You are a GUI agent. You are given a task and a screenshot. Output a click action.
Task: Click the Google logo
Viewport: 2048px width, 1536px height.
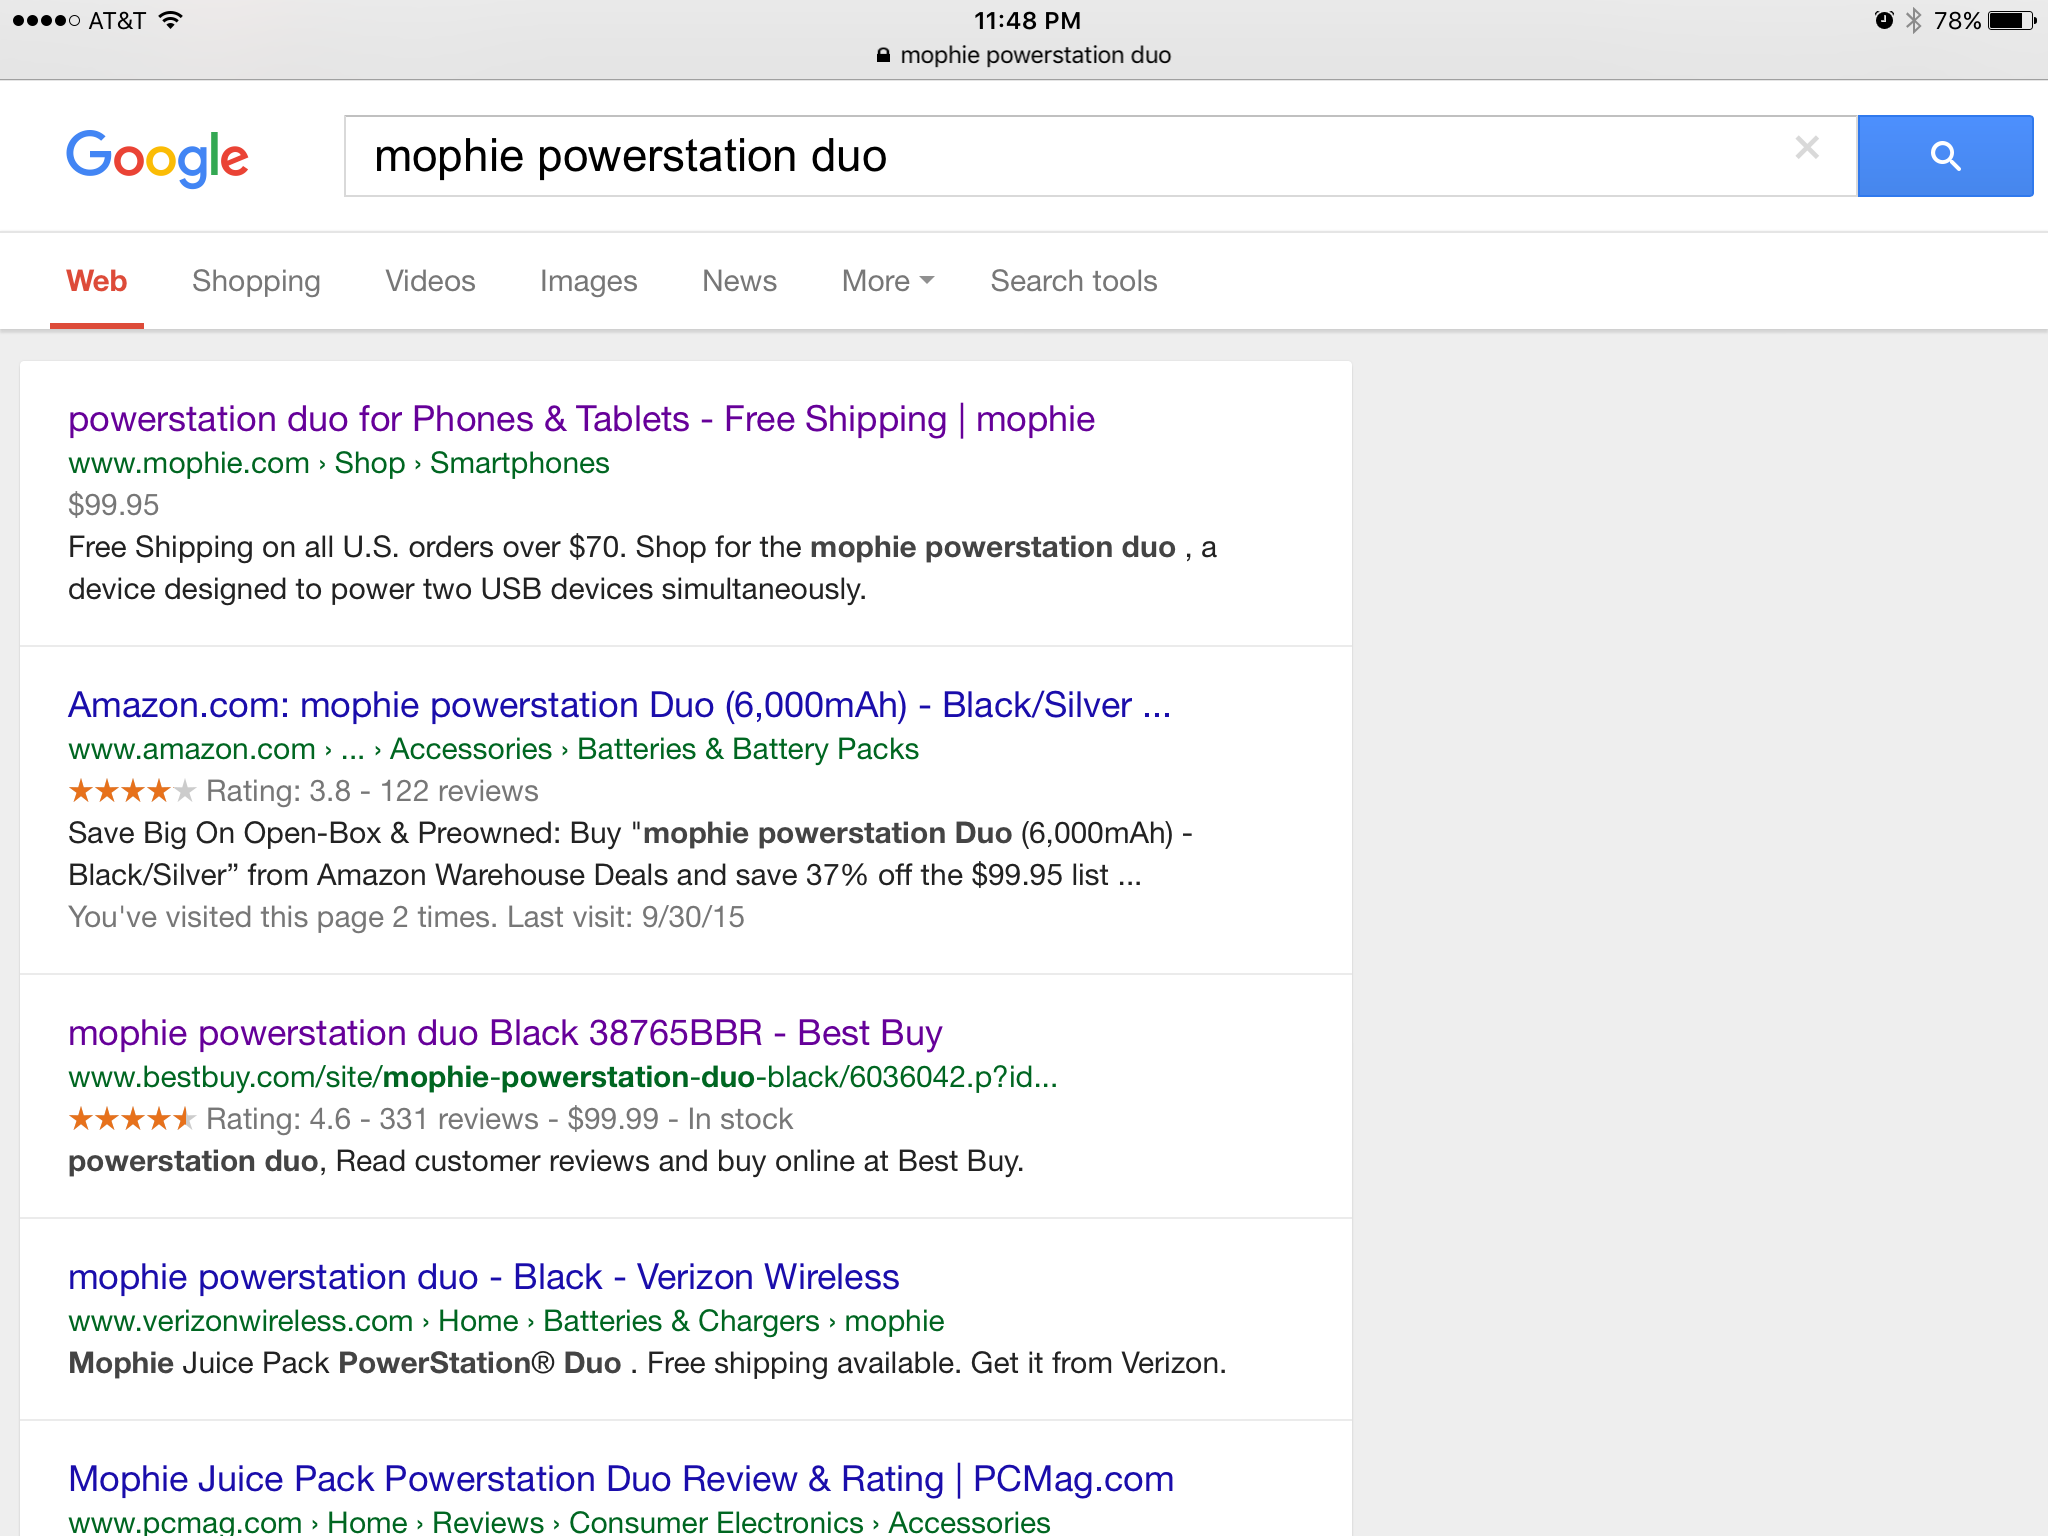tap(157, 157)
